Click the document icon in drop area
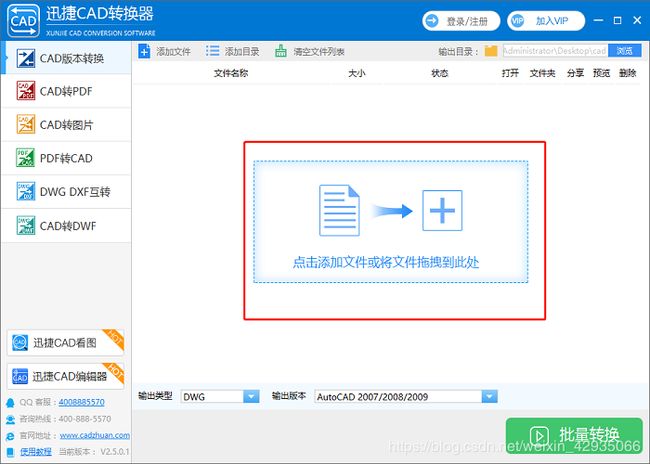The image size is (650, 464). point(339,210)
